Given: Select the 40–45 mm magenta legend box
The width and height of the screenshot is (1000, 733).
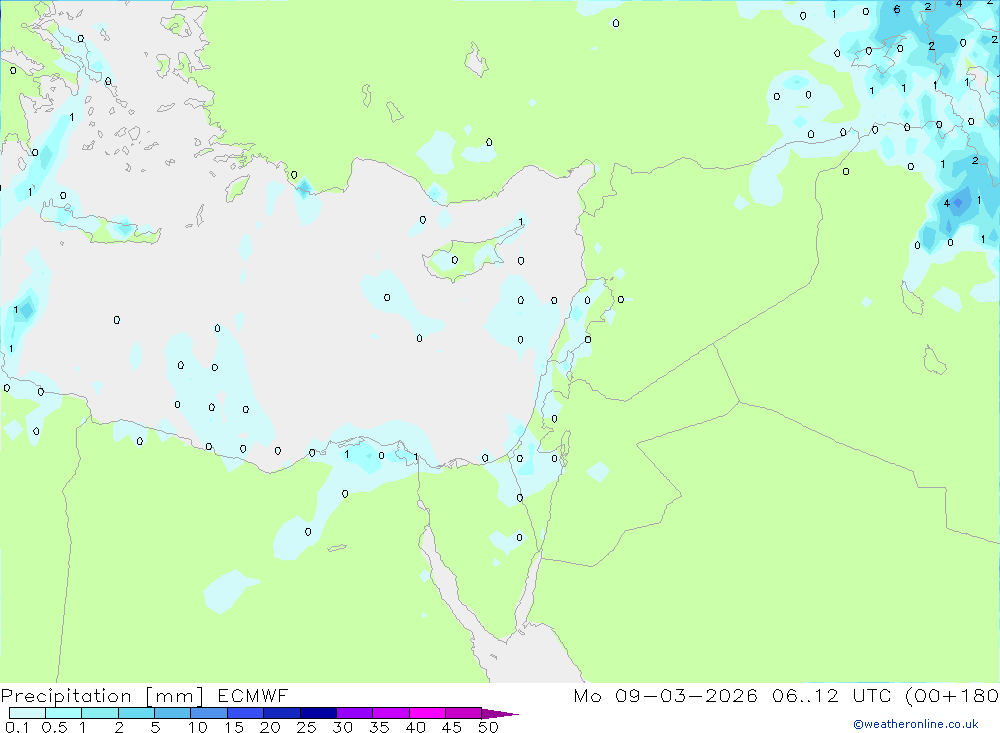Looking at the screenshot, I should (427, 713).
